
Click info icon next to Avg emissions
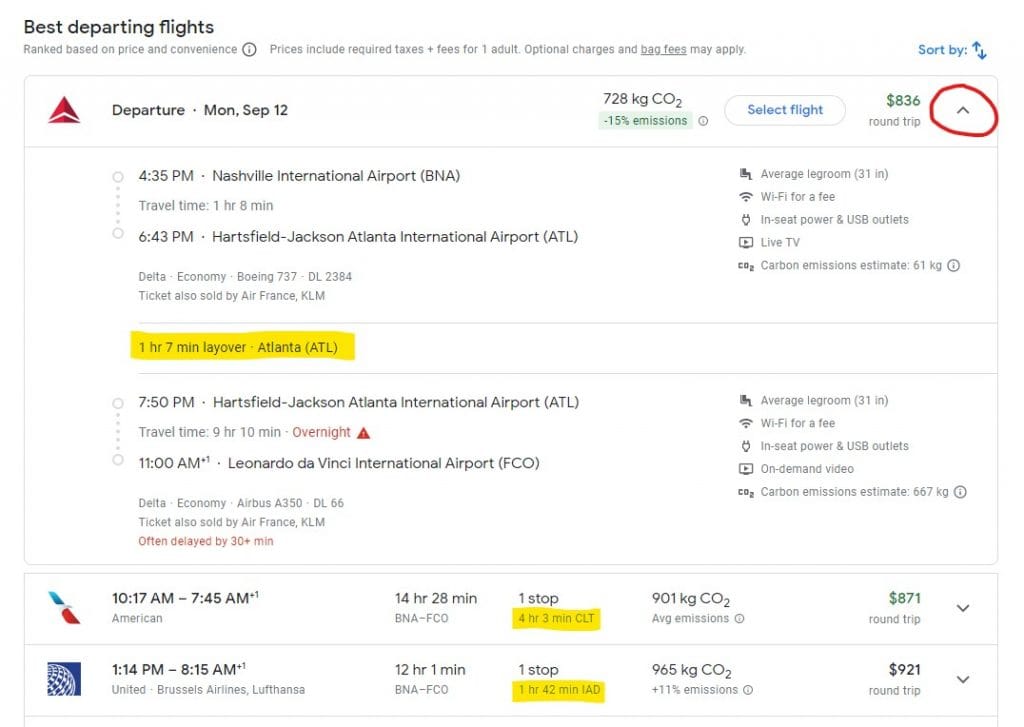(x=740, y=619)
